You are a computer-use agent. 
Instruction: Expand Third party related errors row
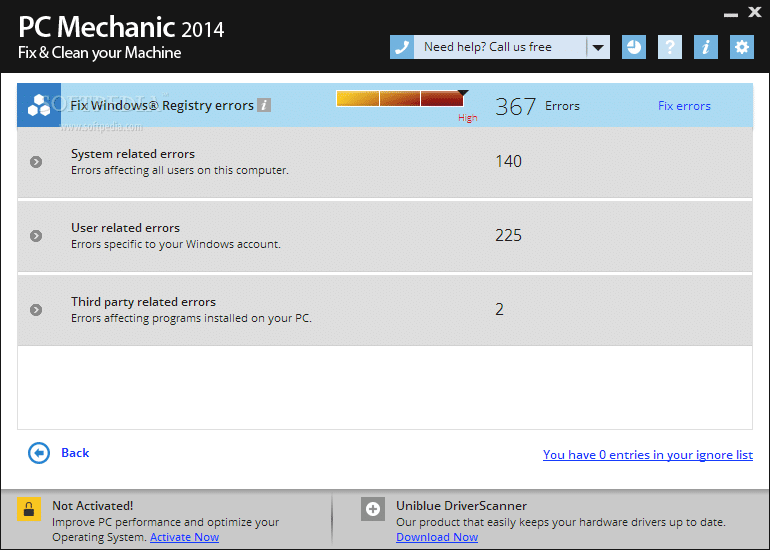click(x=36, y=309)
